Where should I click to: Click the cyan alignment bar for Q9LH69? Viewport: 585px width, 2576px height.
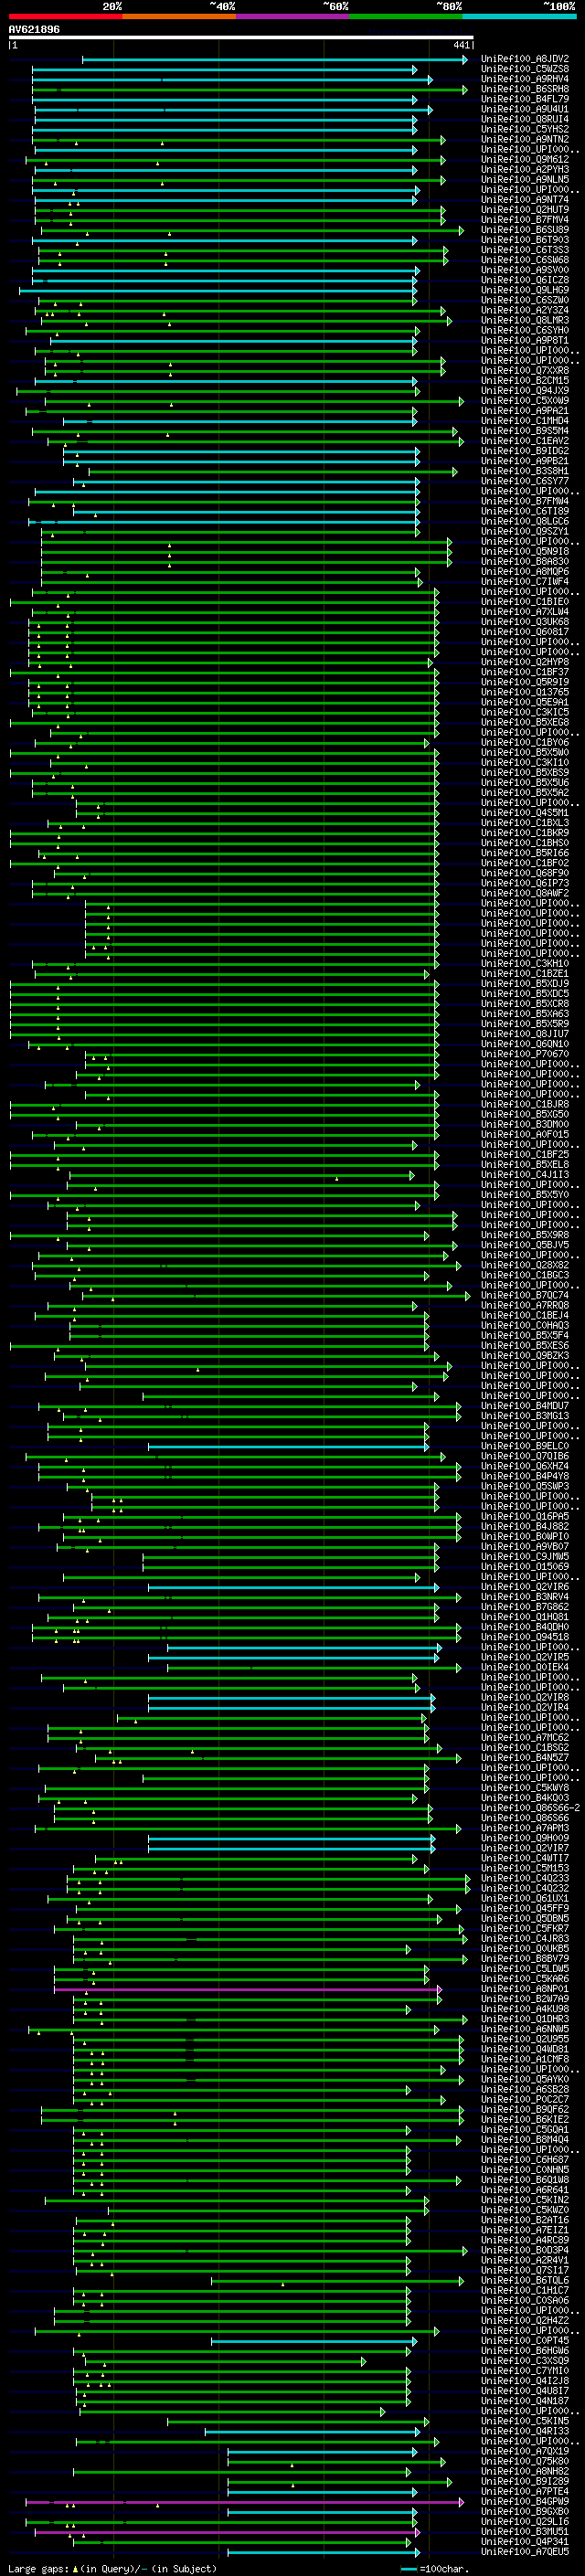[217, 291]
